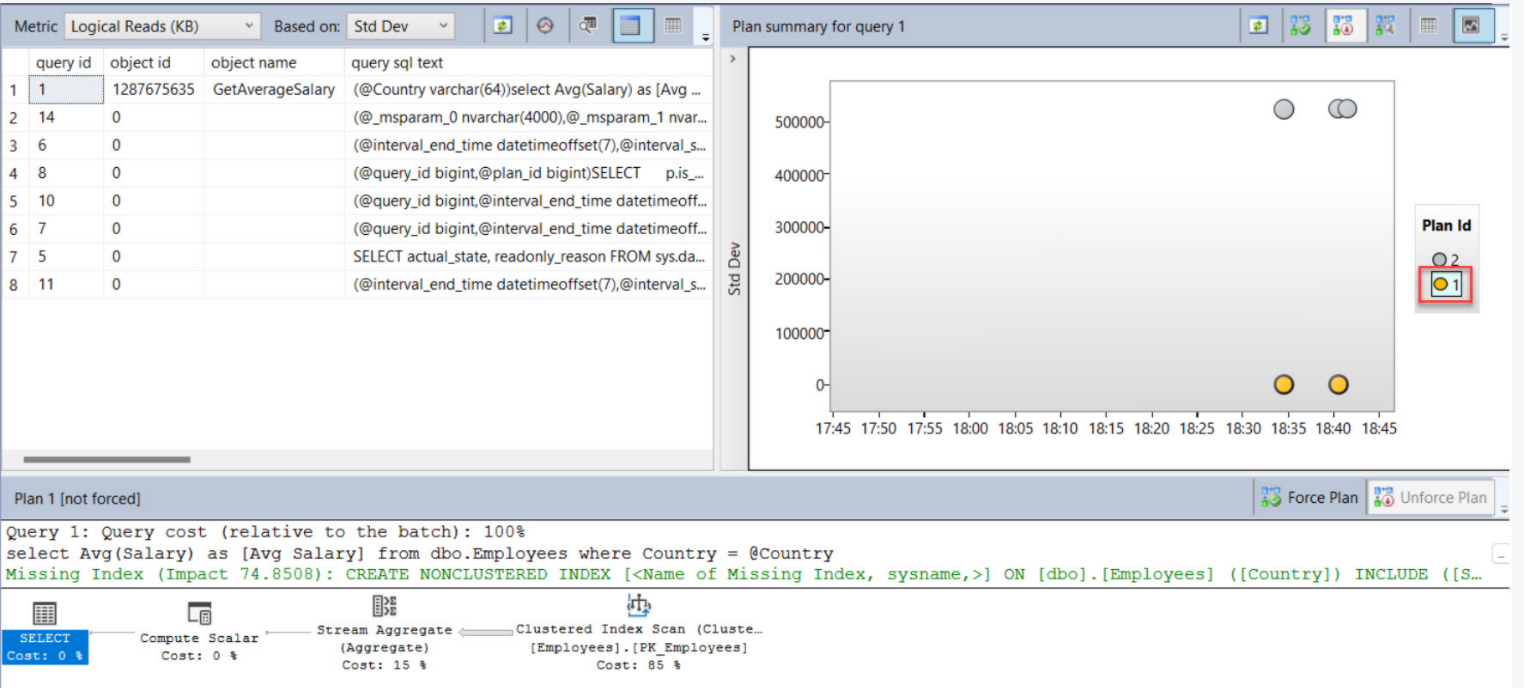This screenshot has width=1524, height=688.
Task: Select row with query id 10
Action: [x=357, y=201]
